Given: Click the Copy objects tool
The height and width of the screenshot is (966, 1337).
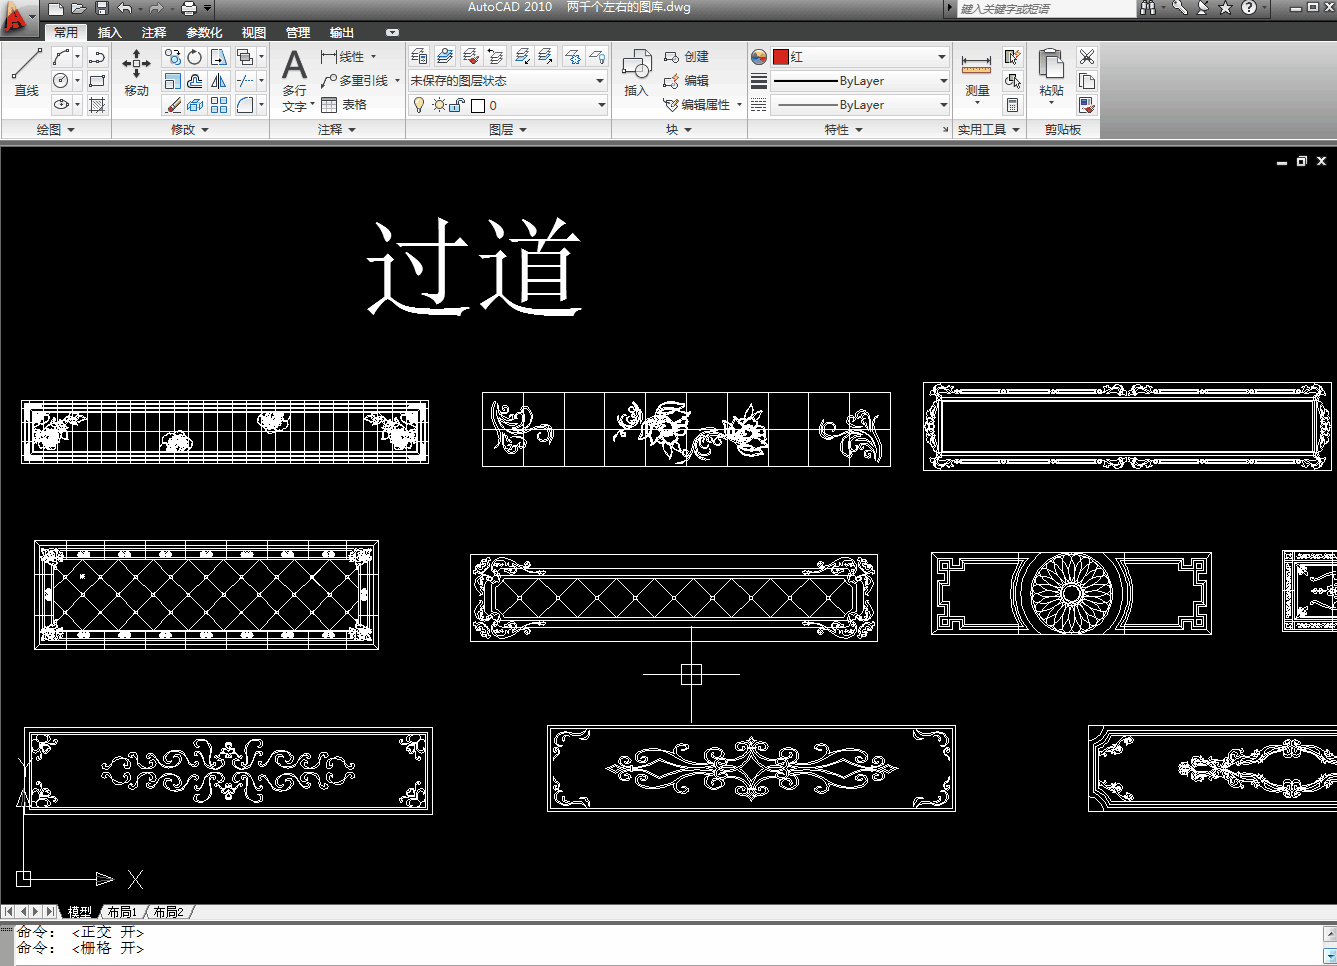Looking at the screenshot, I should pos(173,57).
